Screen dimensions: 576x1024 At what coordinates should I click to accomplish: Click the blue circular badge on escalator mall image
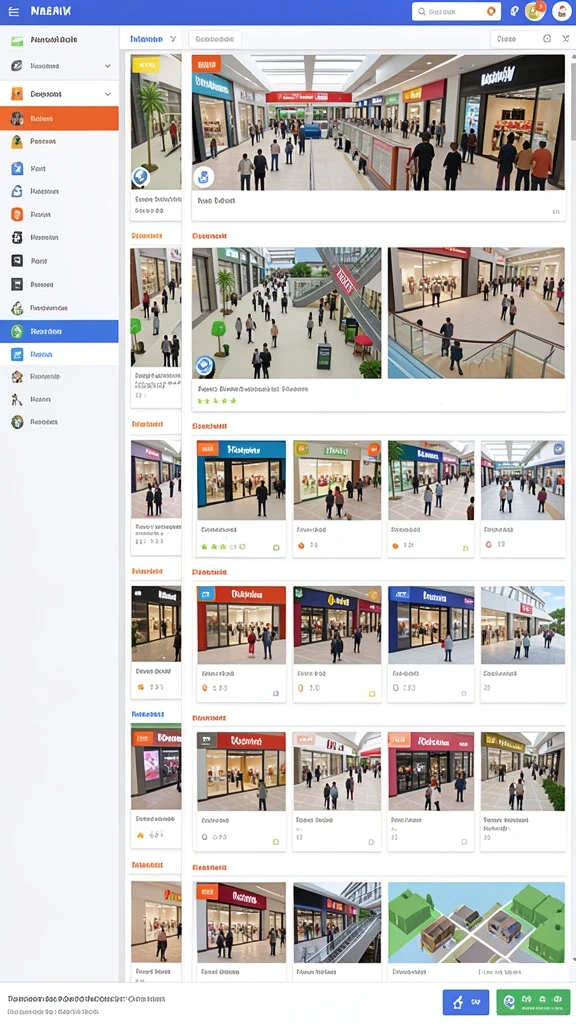click(204, 366)
